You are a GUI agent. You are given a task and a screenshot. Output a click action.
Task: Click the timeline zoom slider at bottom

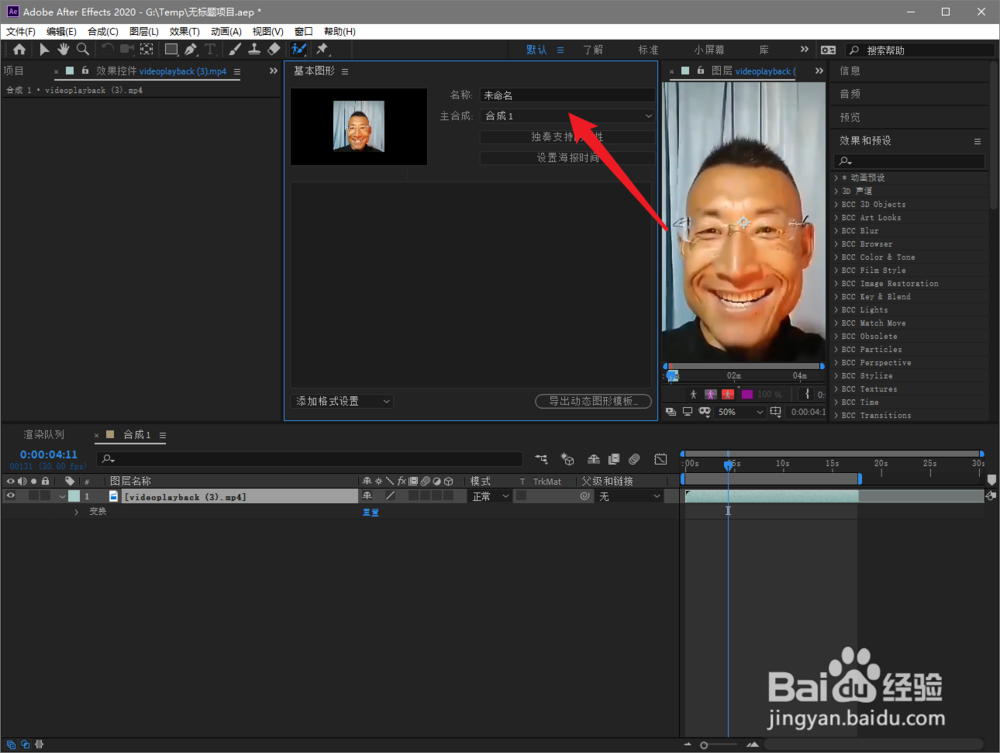pos(721,745)
